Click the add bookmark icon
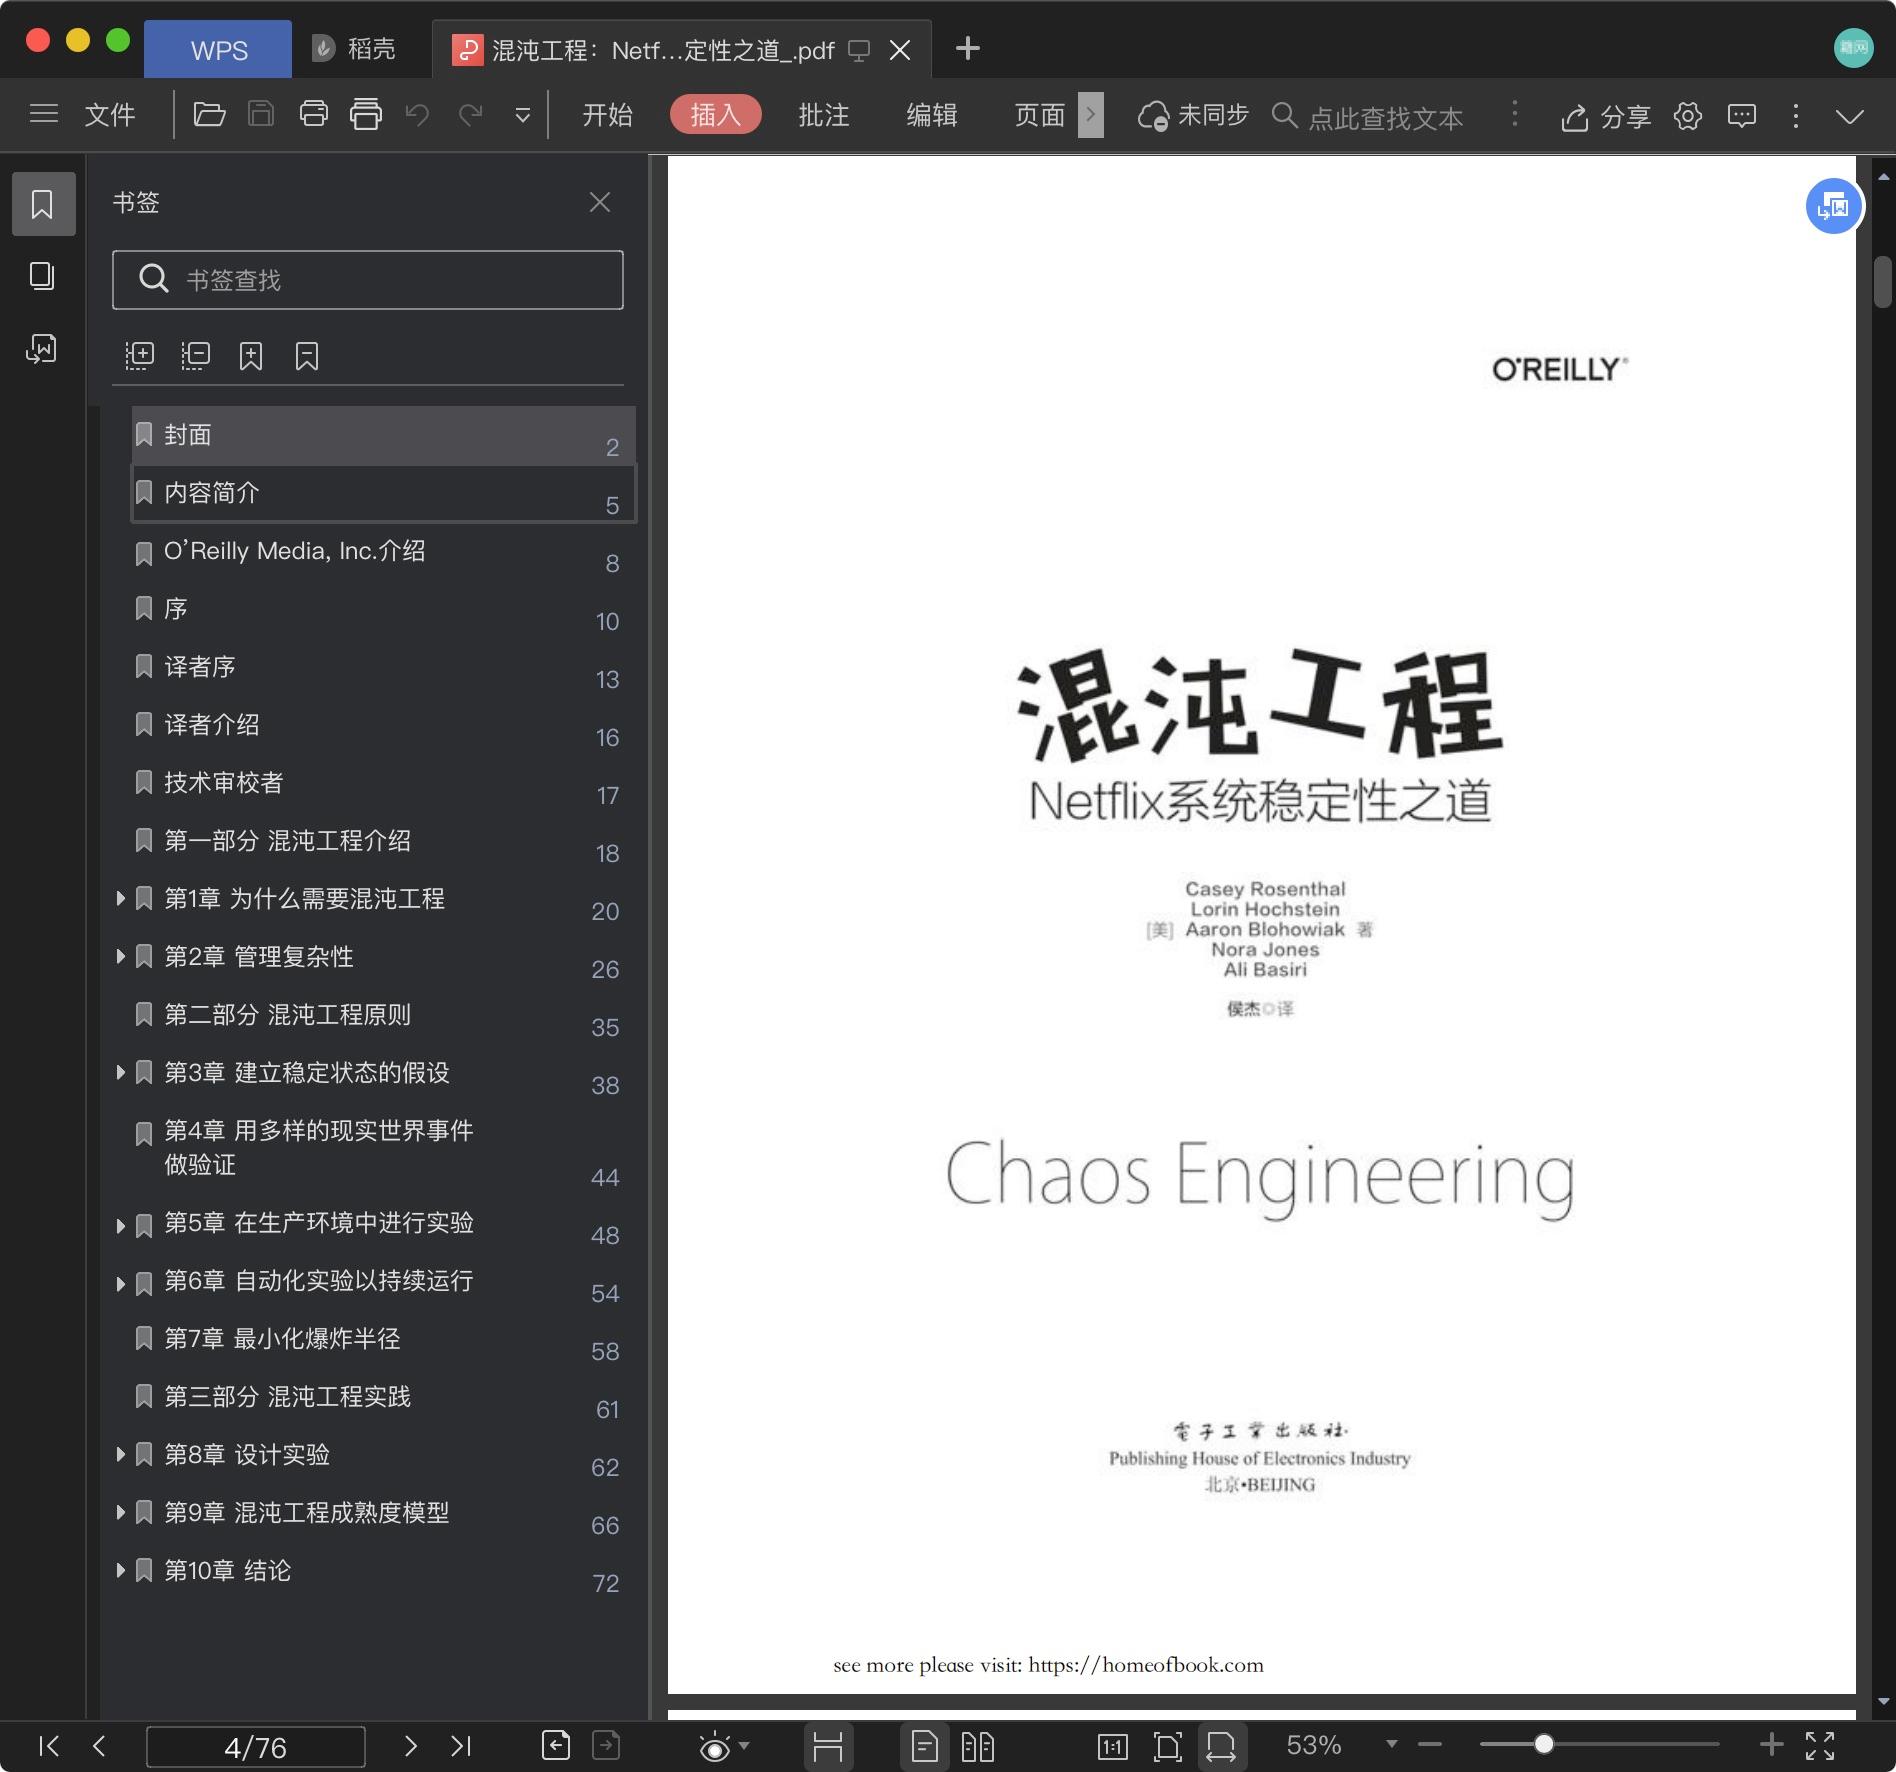The height and width of the screenshot is (1772, 1896). [x=251, y=356]
